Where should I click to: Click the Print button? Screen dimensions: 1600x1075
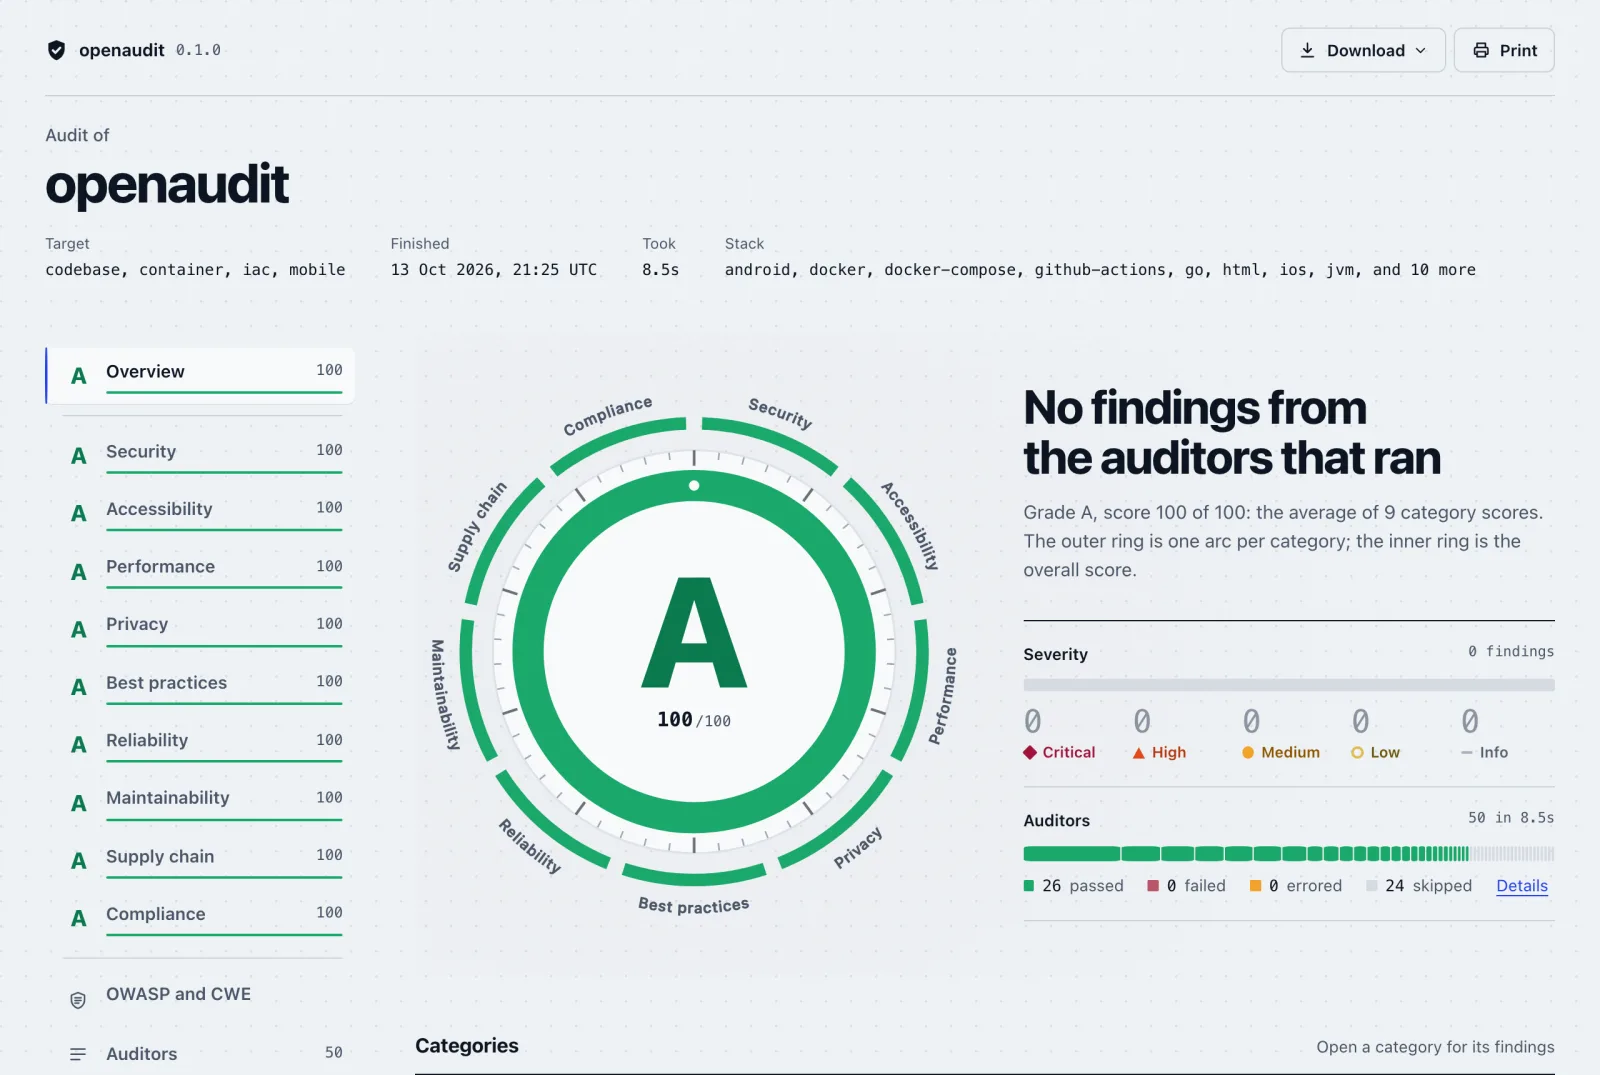(x=1504, y=50)
